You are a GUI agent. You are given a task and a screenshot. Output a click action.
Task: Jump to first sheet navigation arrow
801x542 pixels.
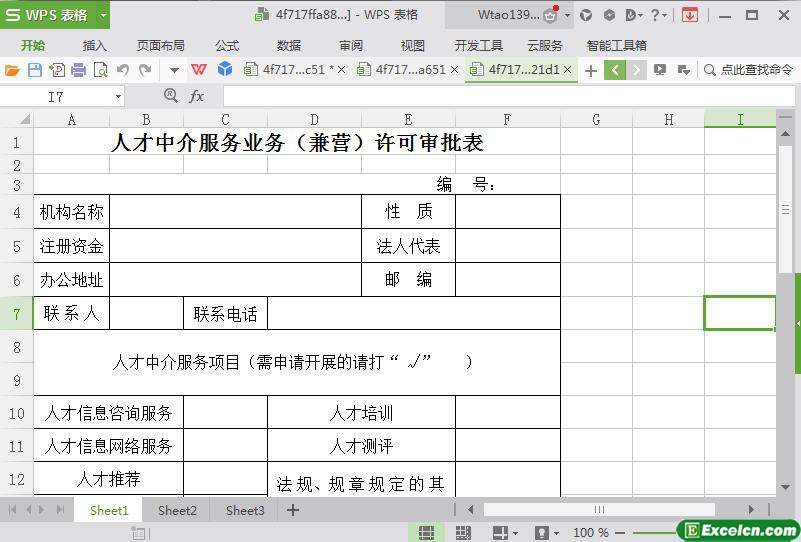point(12,509)
